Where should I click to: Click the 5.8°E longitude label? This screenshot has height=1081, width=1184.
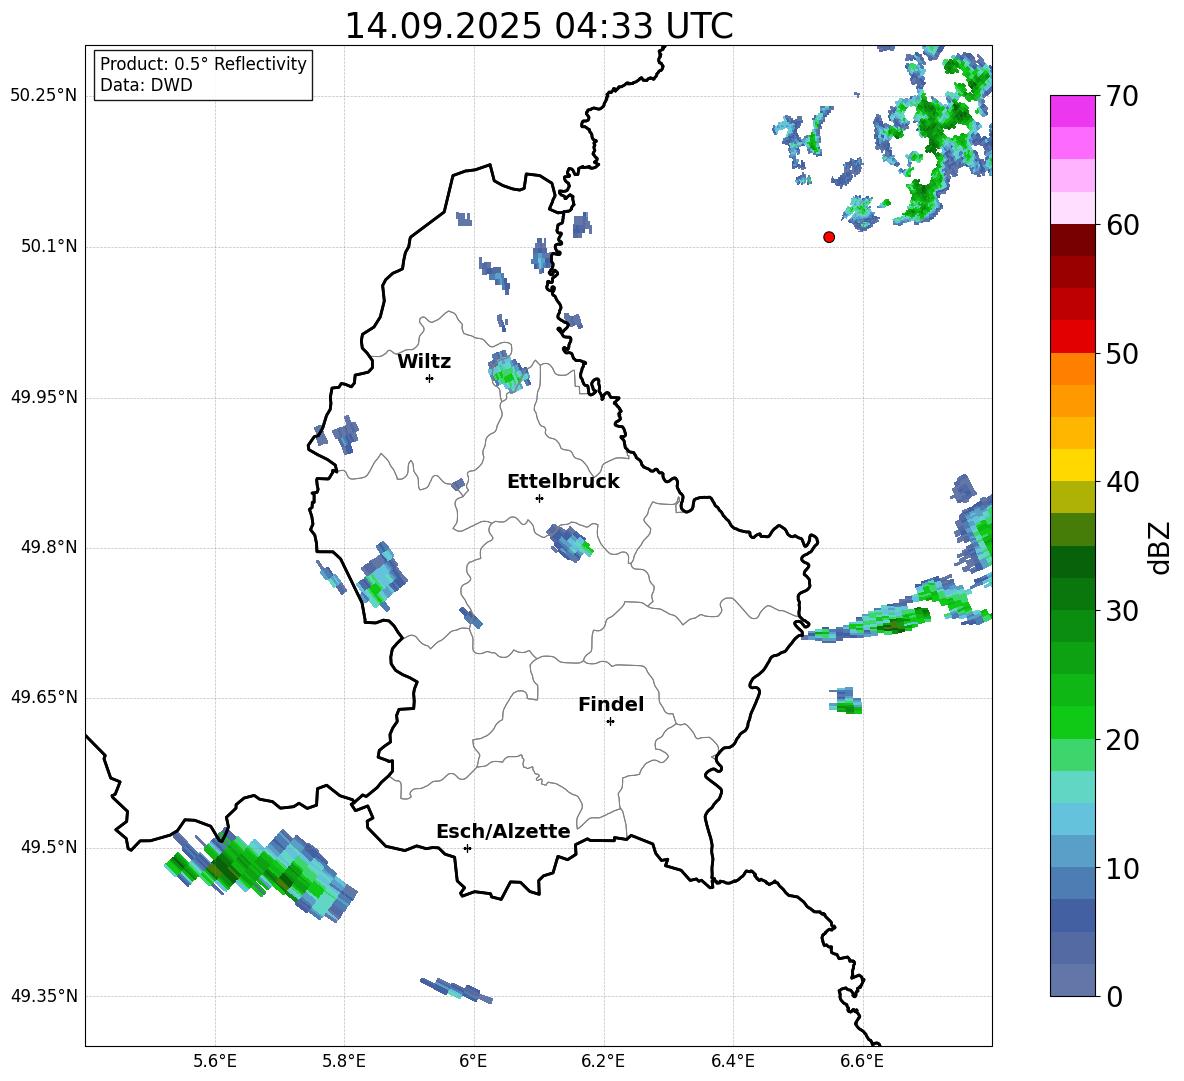pyautogui.click(x=344, y=1061)
